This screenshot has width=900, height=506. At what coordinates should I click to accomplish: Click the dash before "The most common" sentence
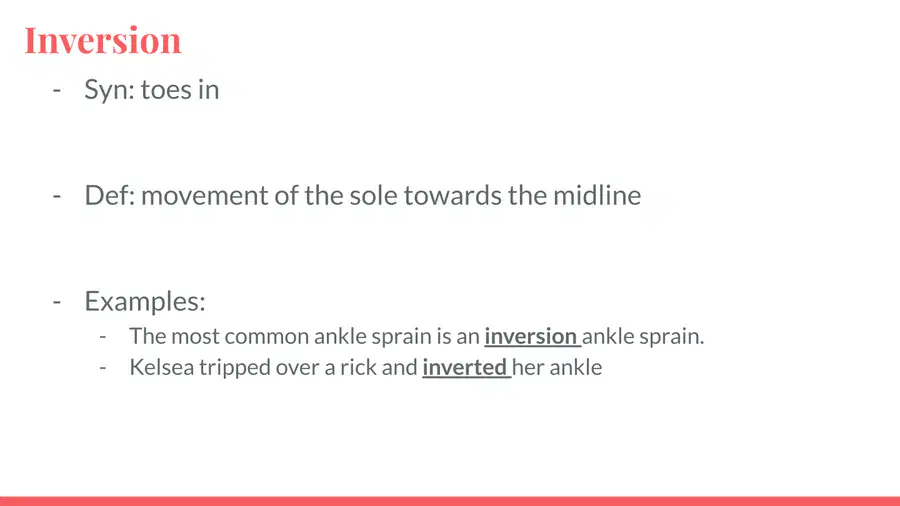point(103,337)
